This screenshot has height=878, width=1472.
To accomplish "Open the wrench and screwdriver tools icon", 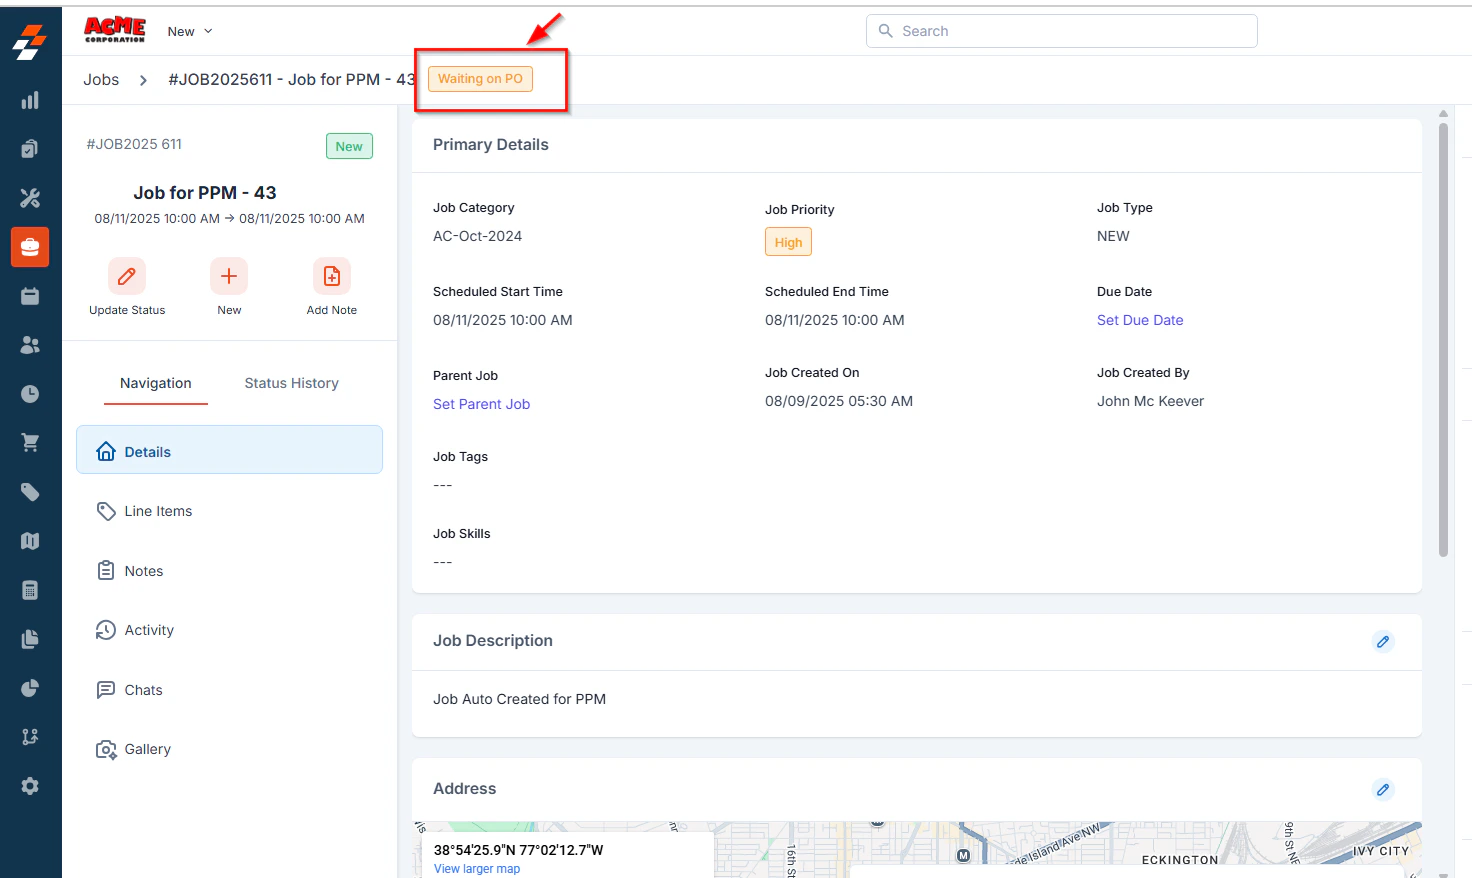I will coord(30,198).
